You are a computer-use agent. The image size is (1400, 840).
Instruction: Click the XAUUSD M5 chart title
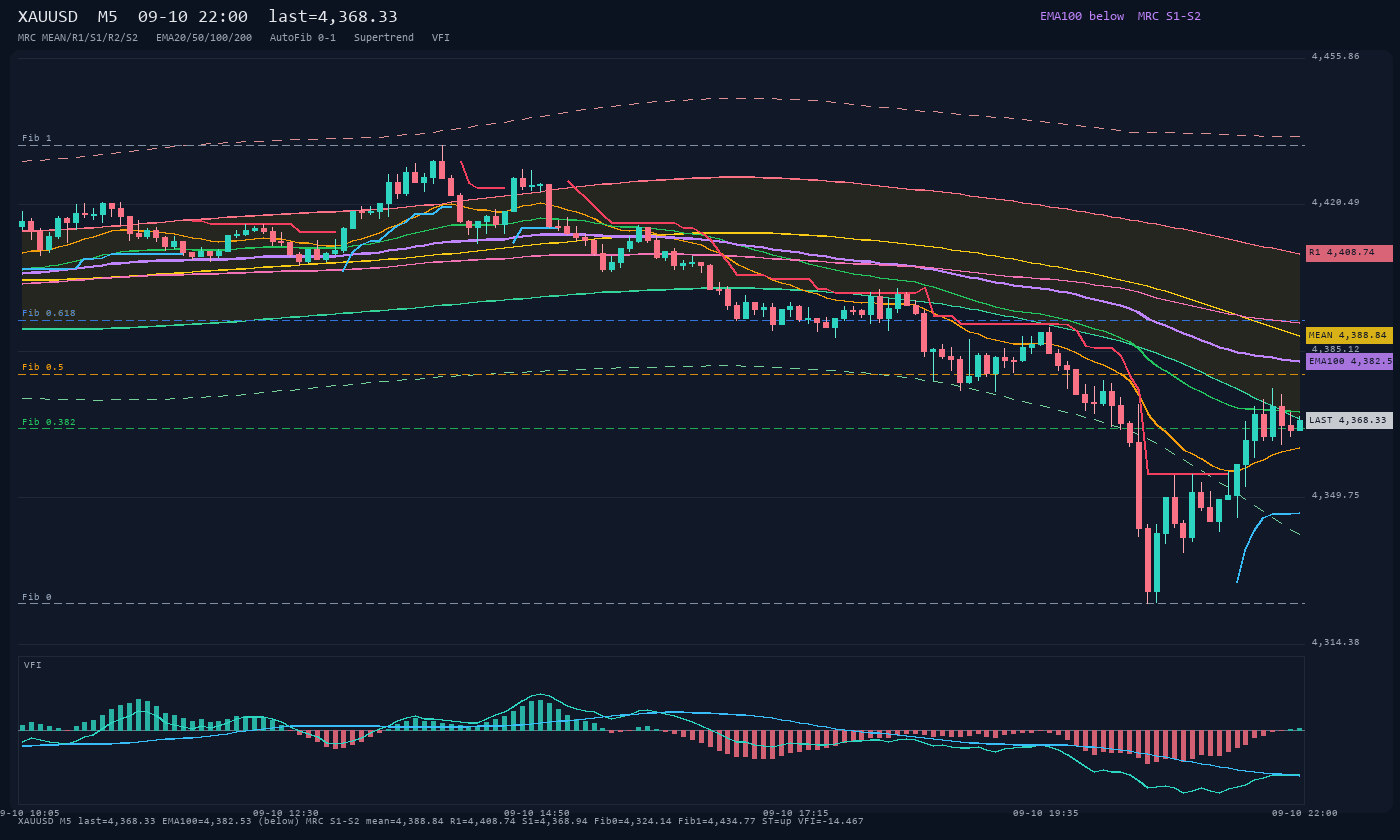[x=208, y=17]
